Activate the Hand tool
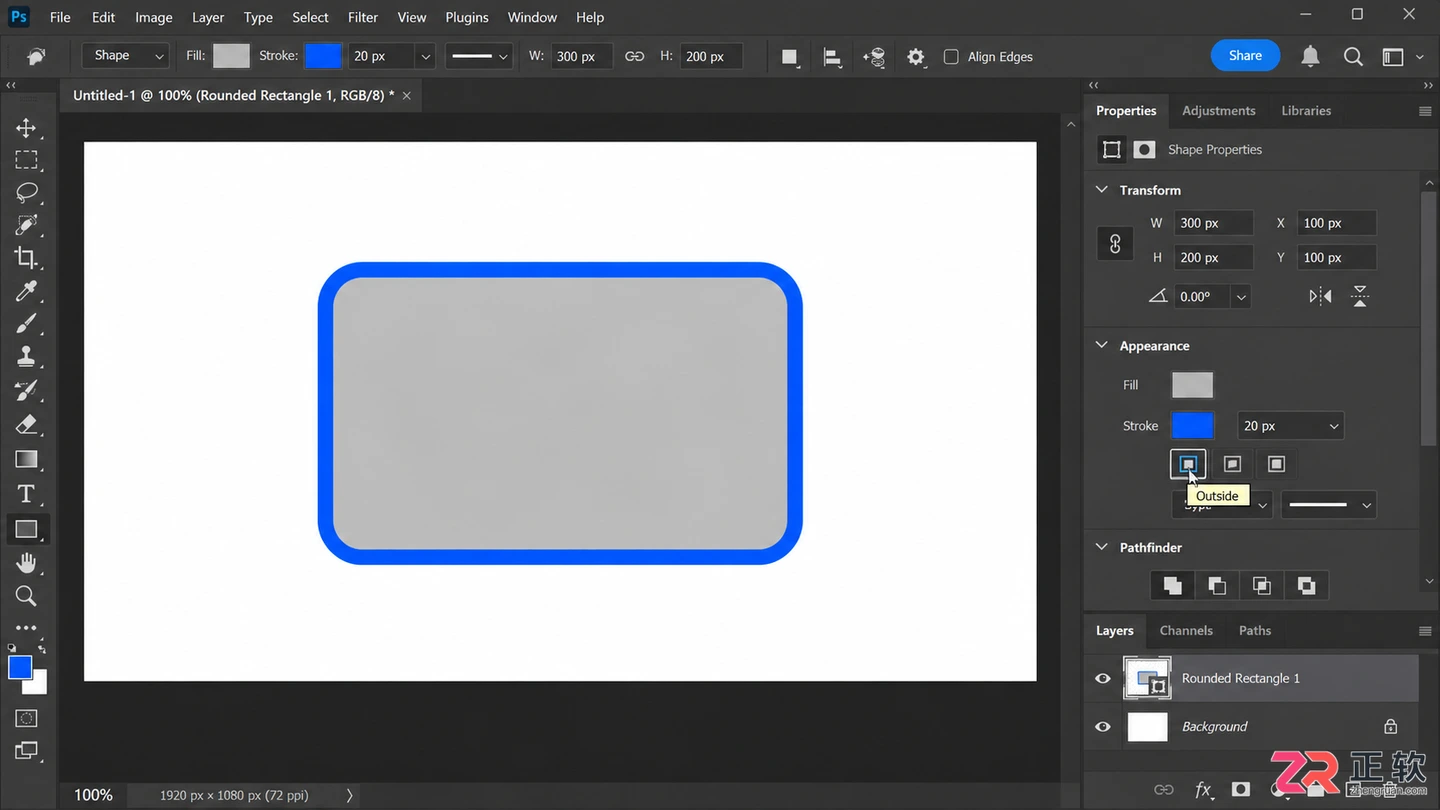The image size is (1440, 810). pyautogui.click(x=26, y=563)
